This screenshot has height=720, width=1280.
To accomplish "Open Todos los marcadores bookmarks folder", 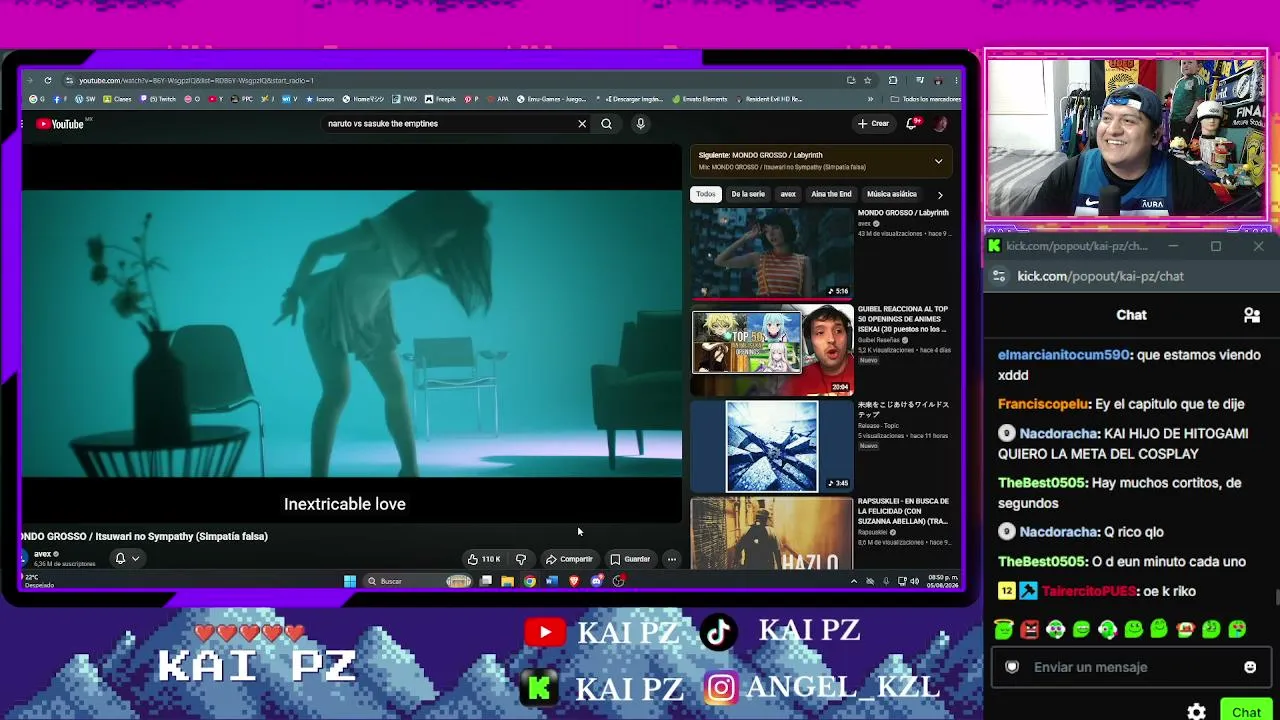I will (x=925, y=99).
